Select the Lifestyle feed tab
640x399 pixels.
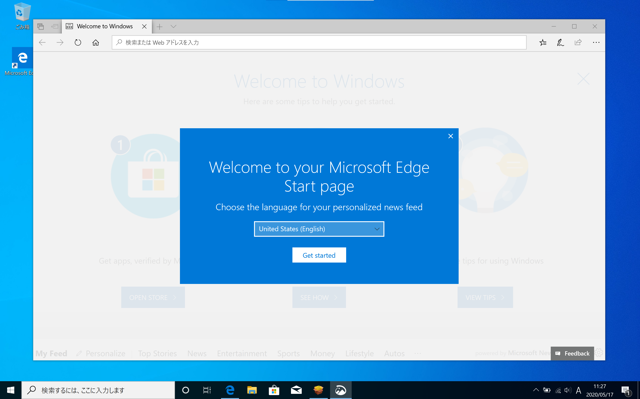(359, 353)
